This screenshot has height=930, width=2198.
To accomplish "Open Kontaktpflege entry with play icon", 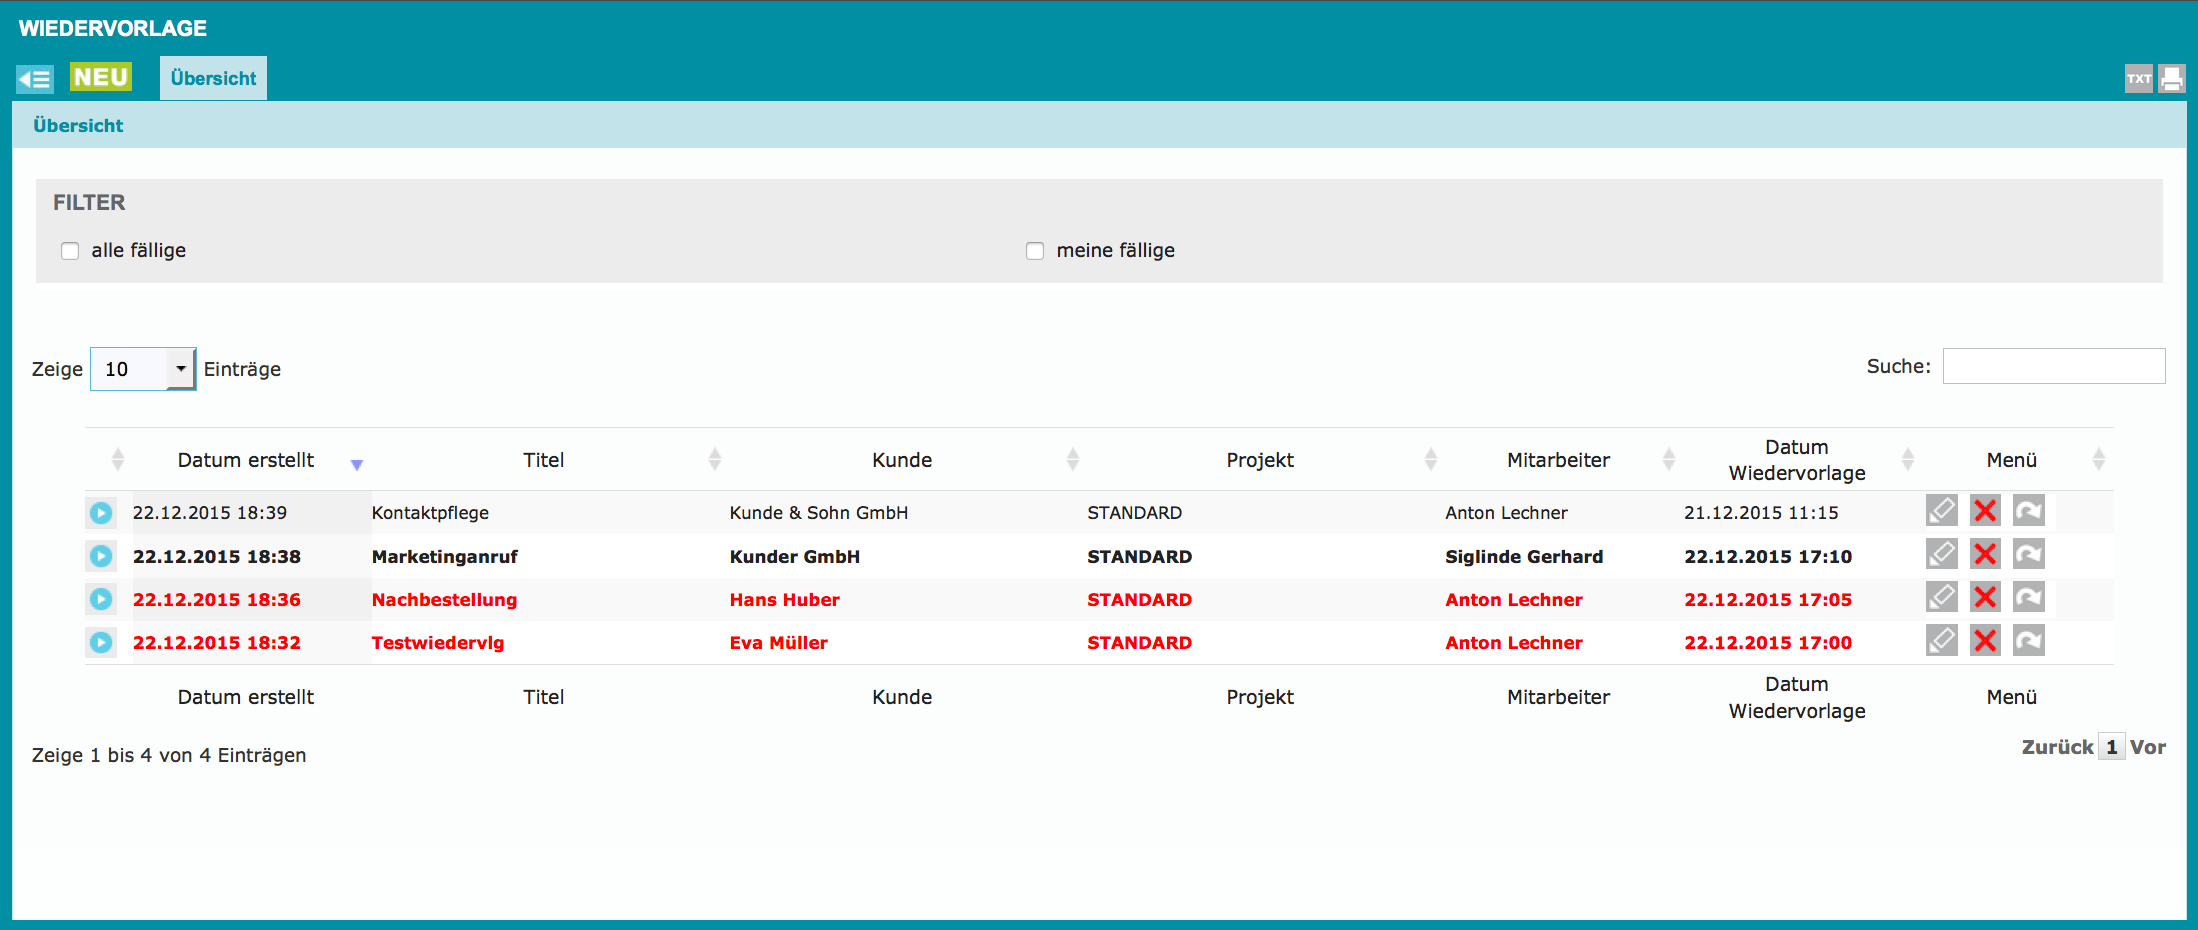I will click(101, 513).
